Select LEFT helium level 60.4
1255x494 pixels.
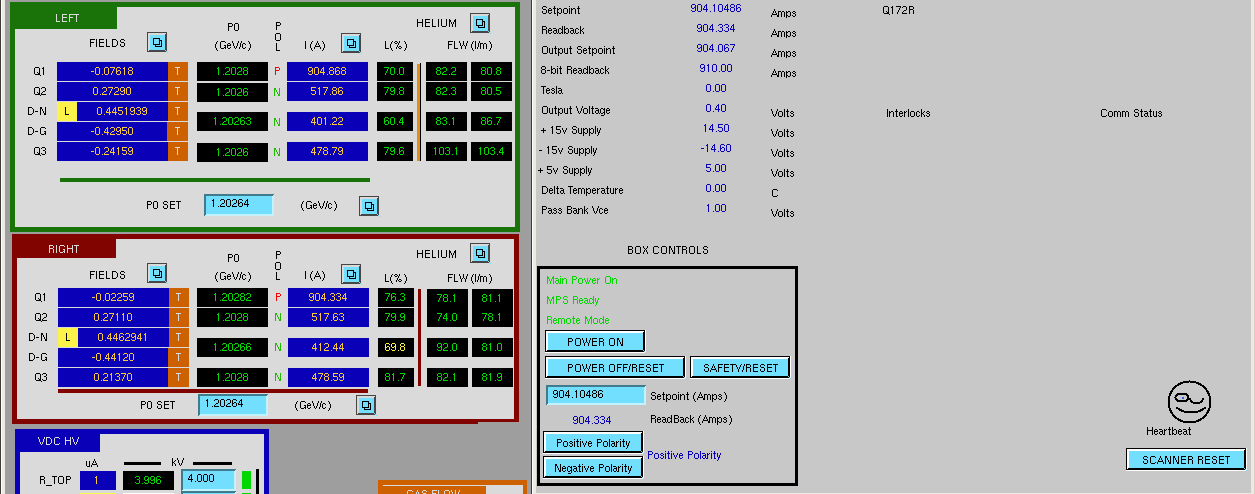click(x=394, y=121)
